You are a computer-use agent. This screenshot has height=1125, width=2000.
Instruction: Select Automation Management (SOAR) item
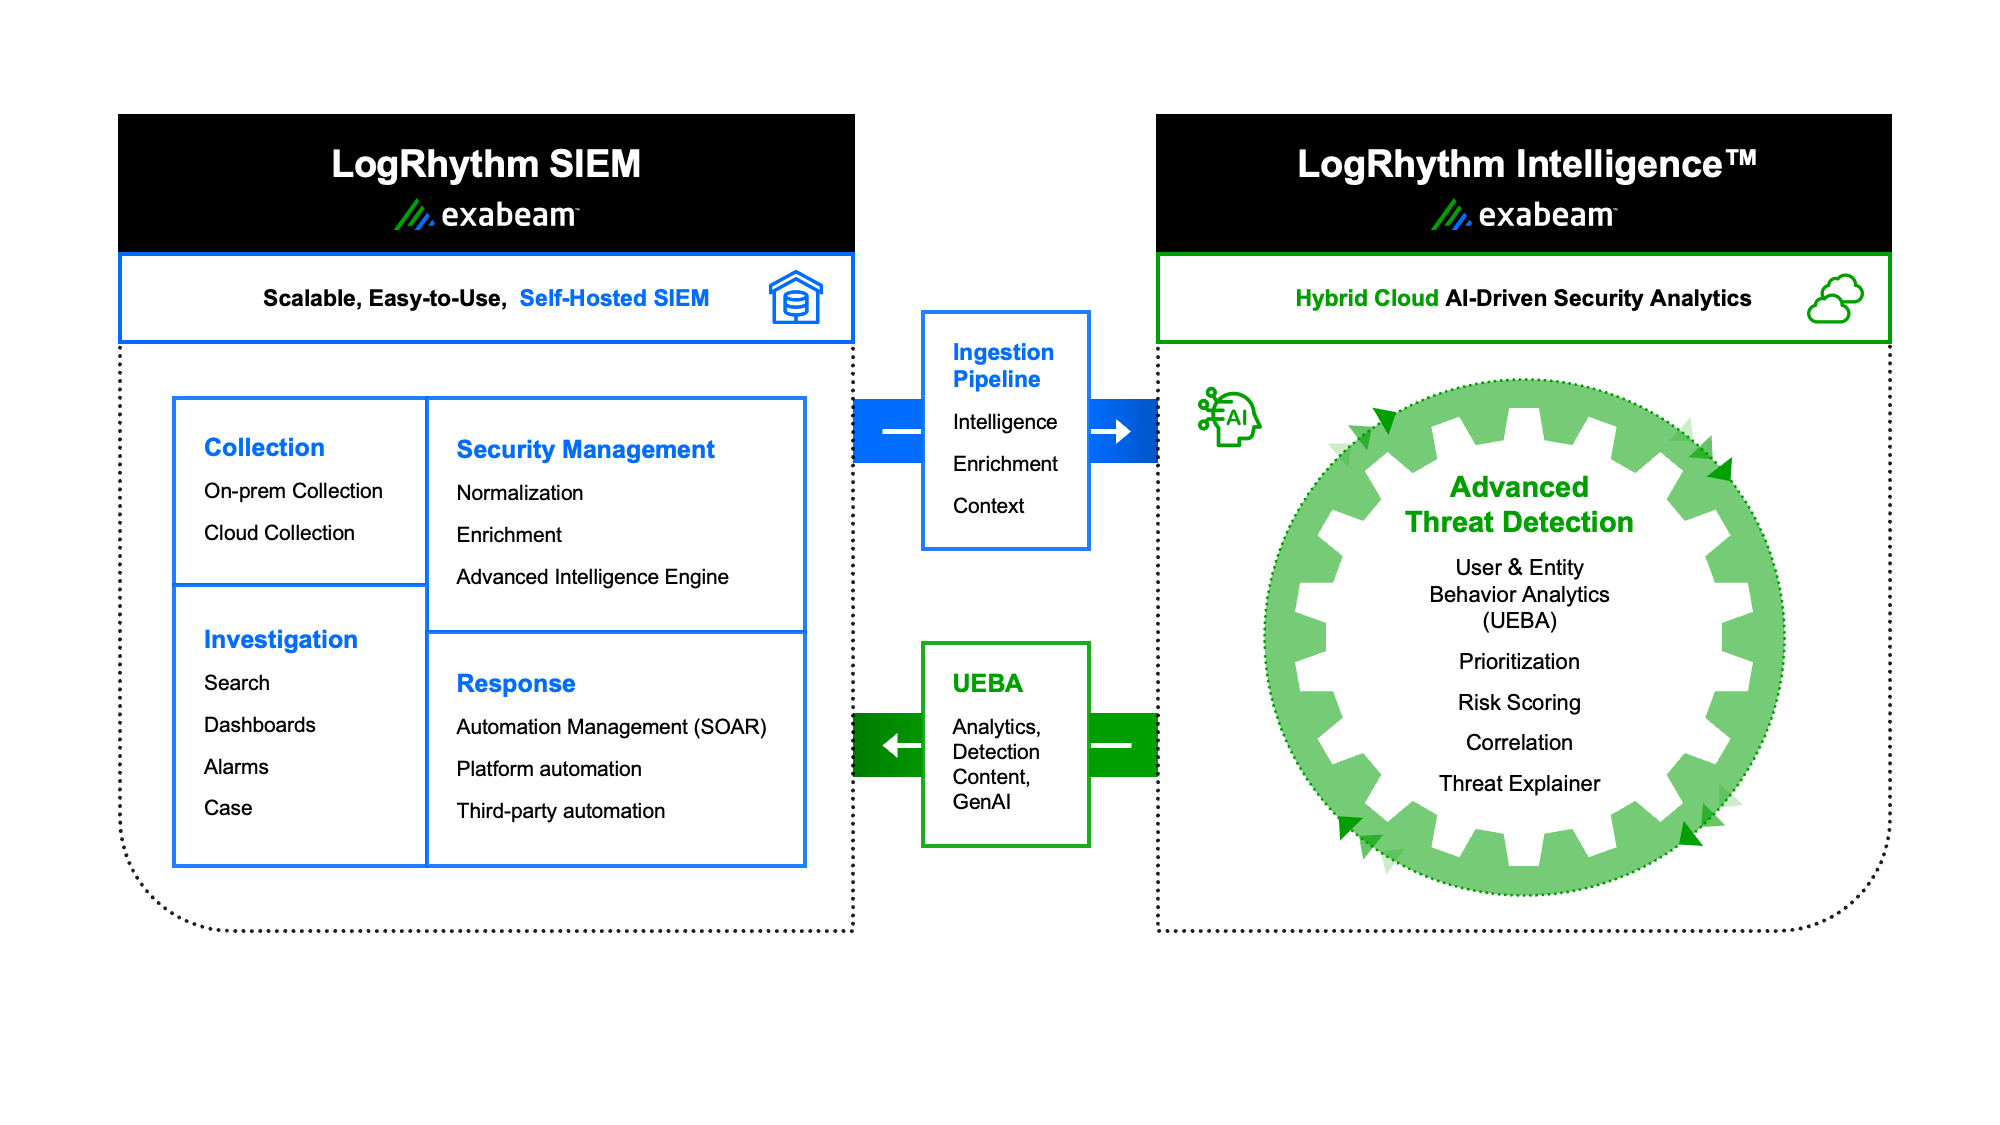(611, 727)
